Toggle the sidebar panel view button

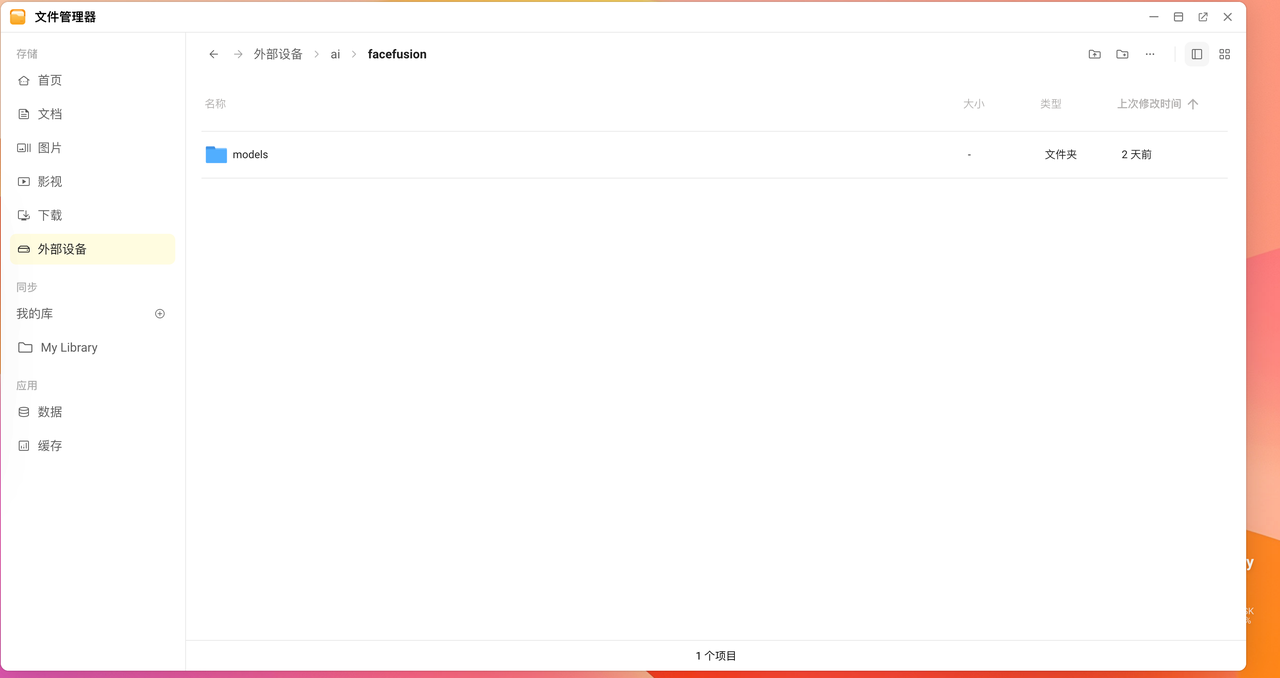pos(1196,54)
